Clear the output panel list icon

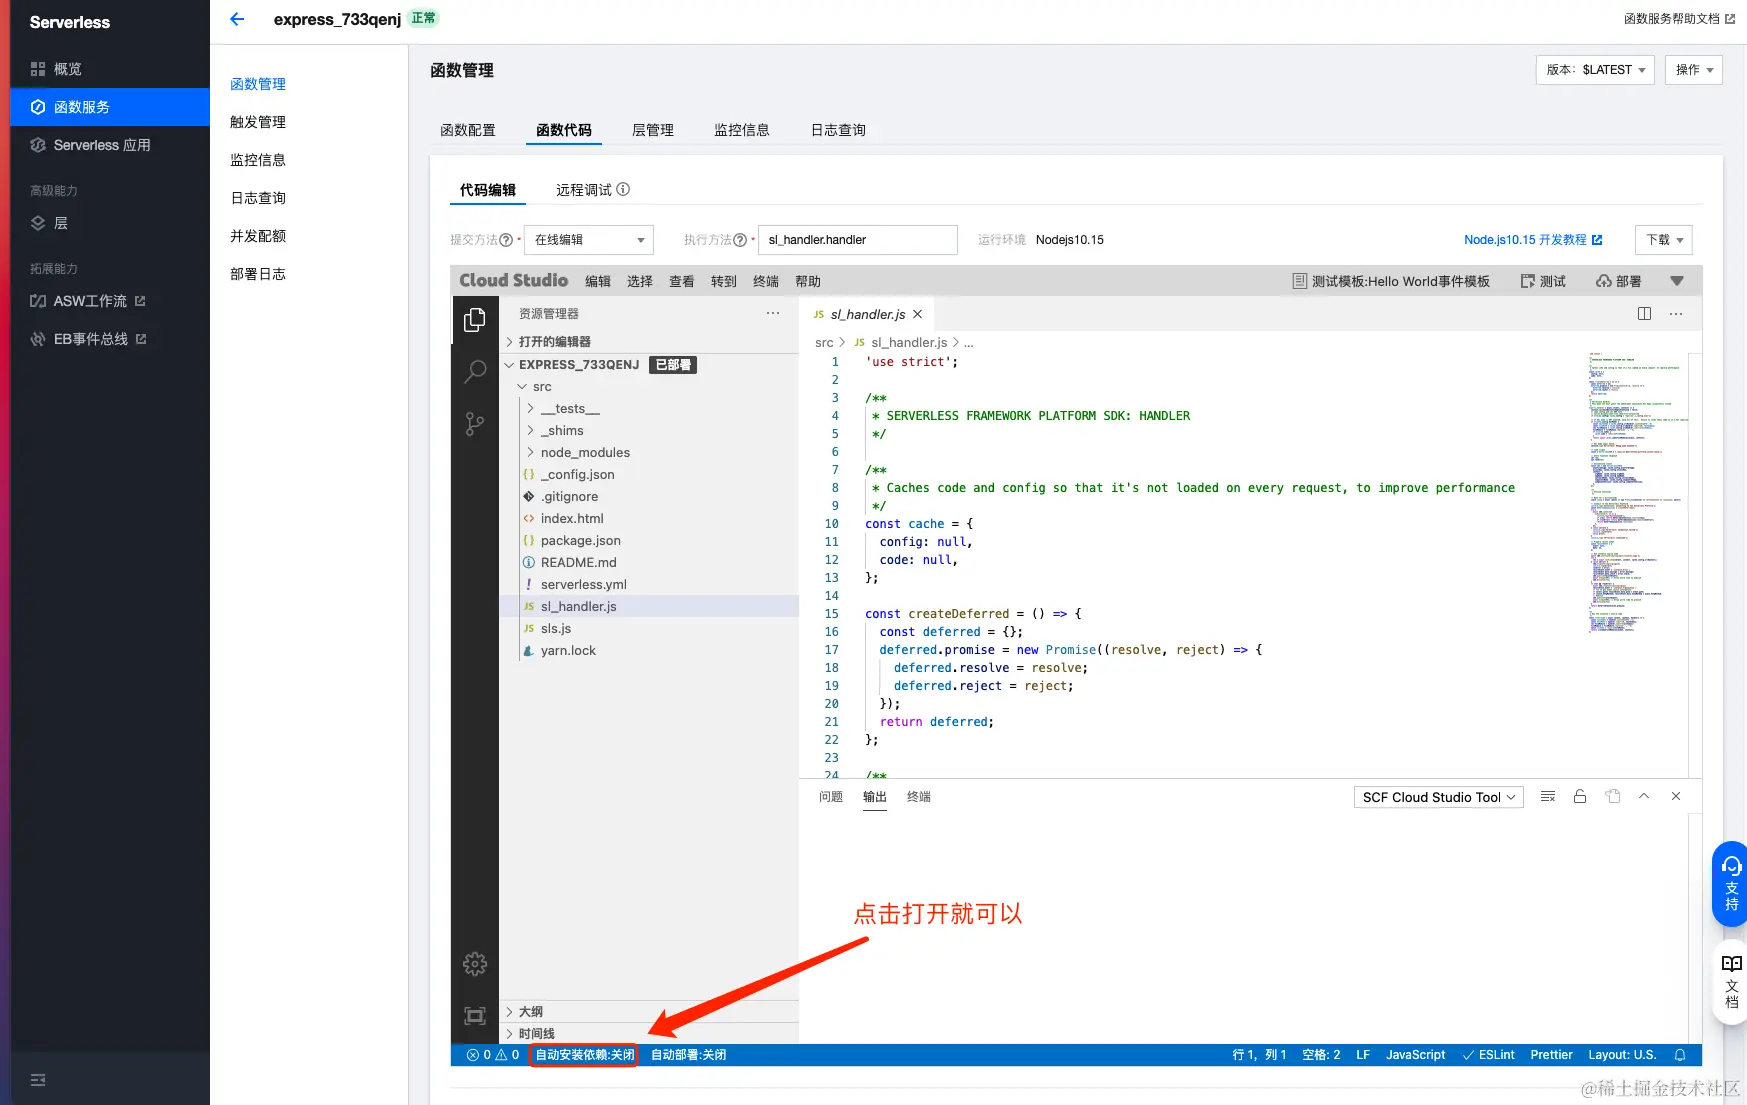pos(1548,797)
